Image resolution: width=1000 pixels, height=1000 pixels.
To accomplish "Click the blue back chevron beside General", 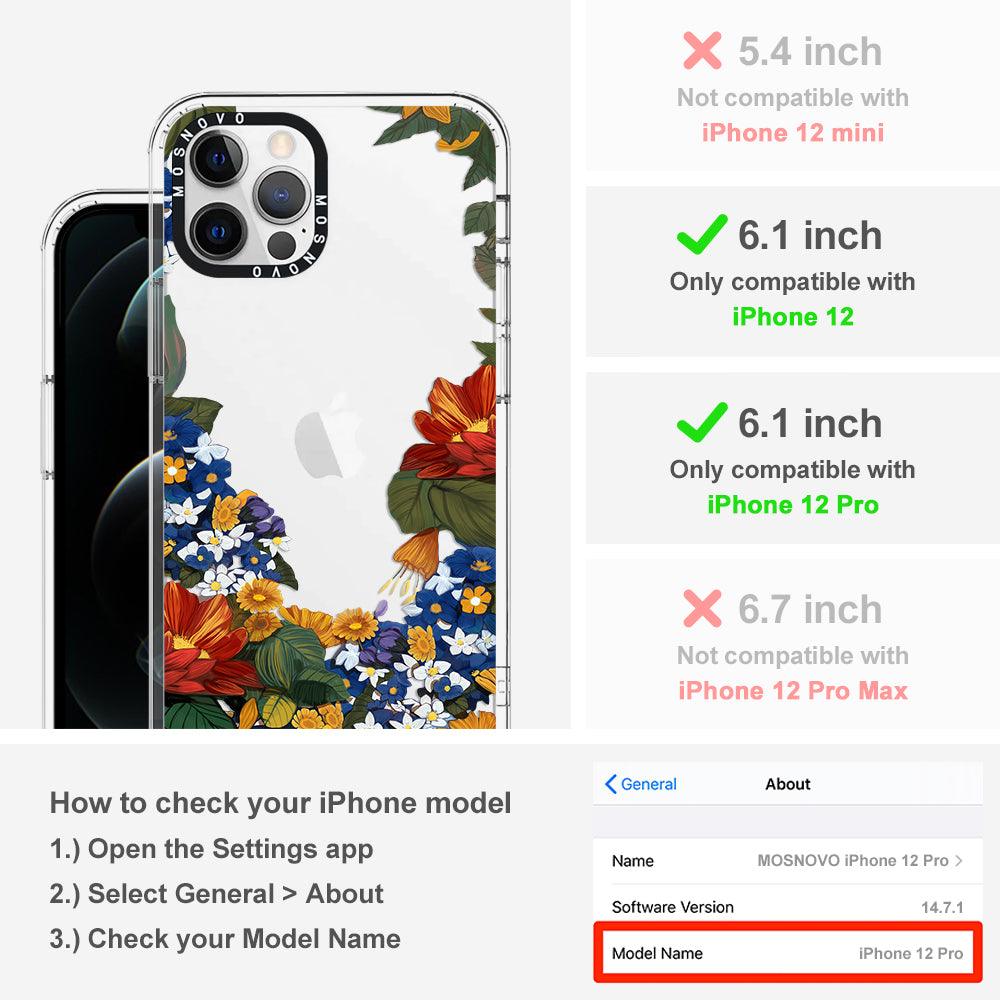I will (610, 784).
